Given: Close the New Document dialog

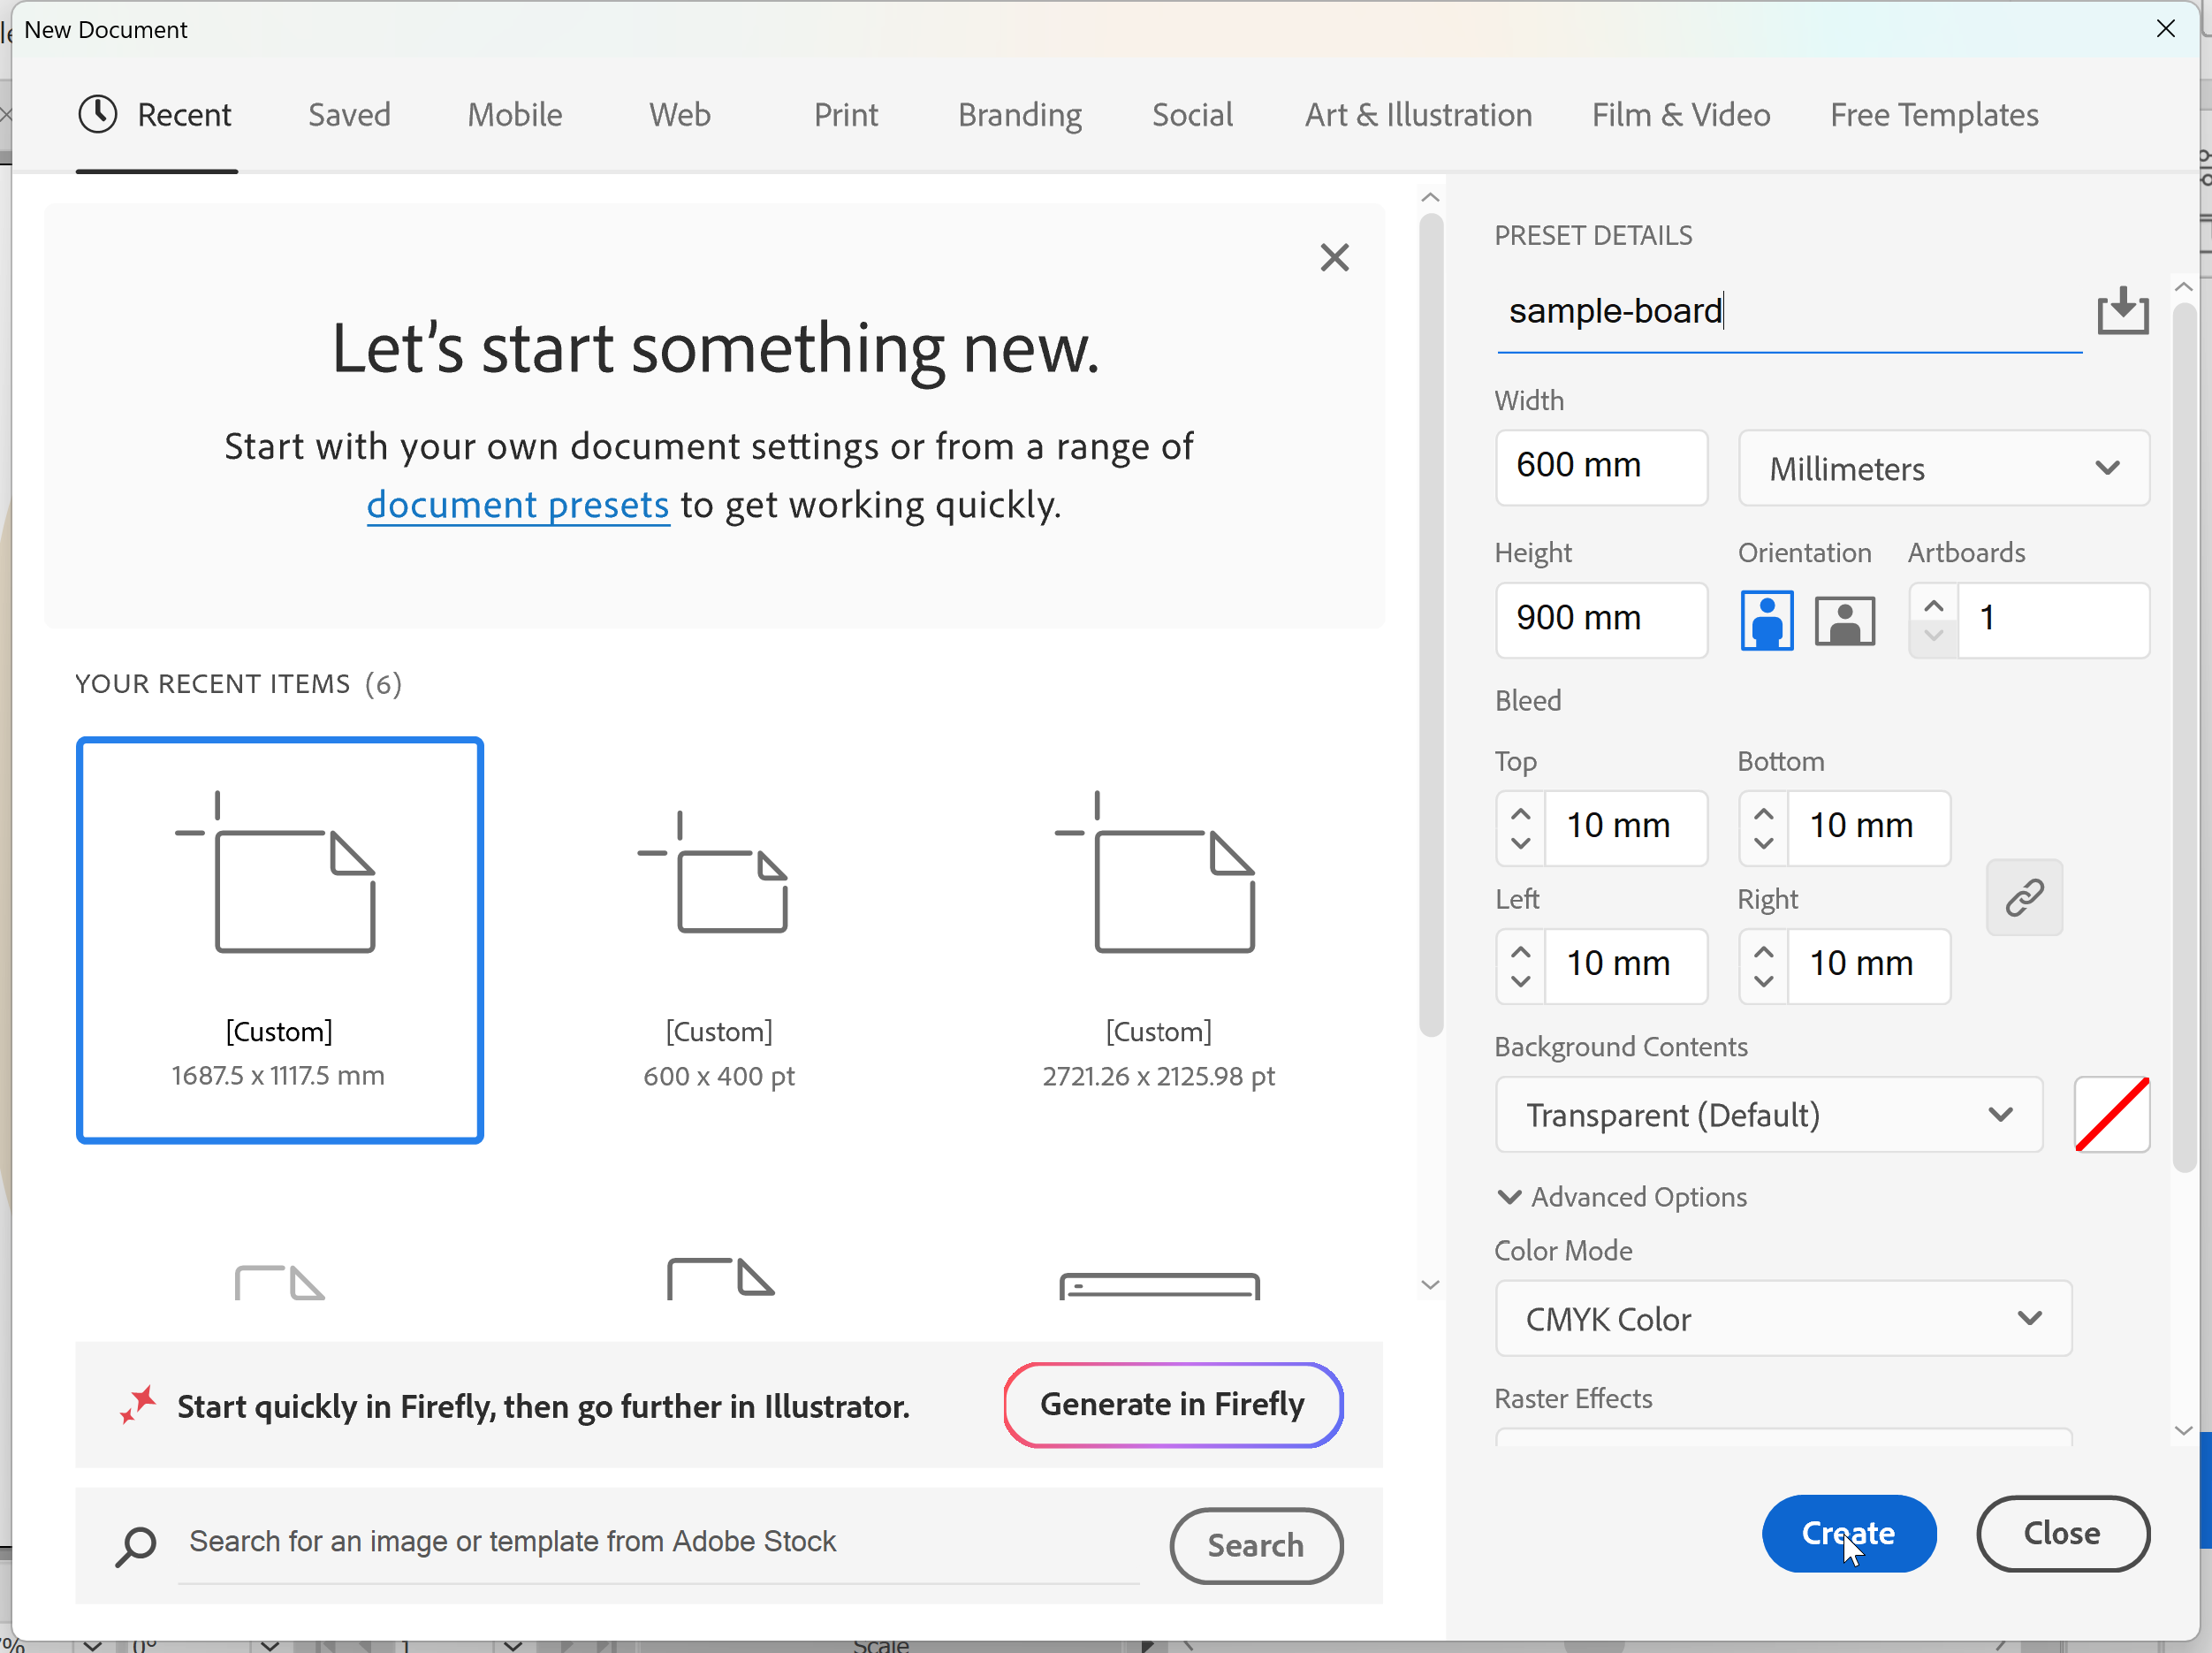Looking at the screenshot, I should pos(2166,29).
